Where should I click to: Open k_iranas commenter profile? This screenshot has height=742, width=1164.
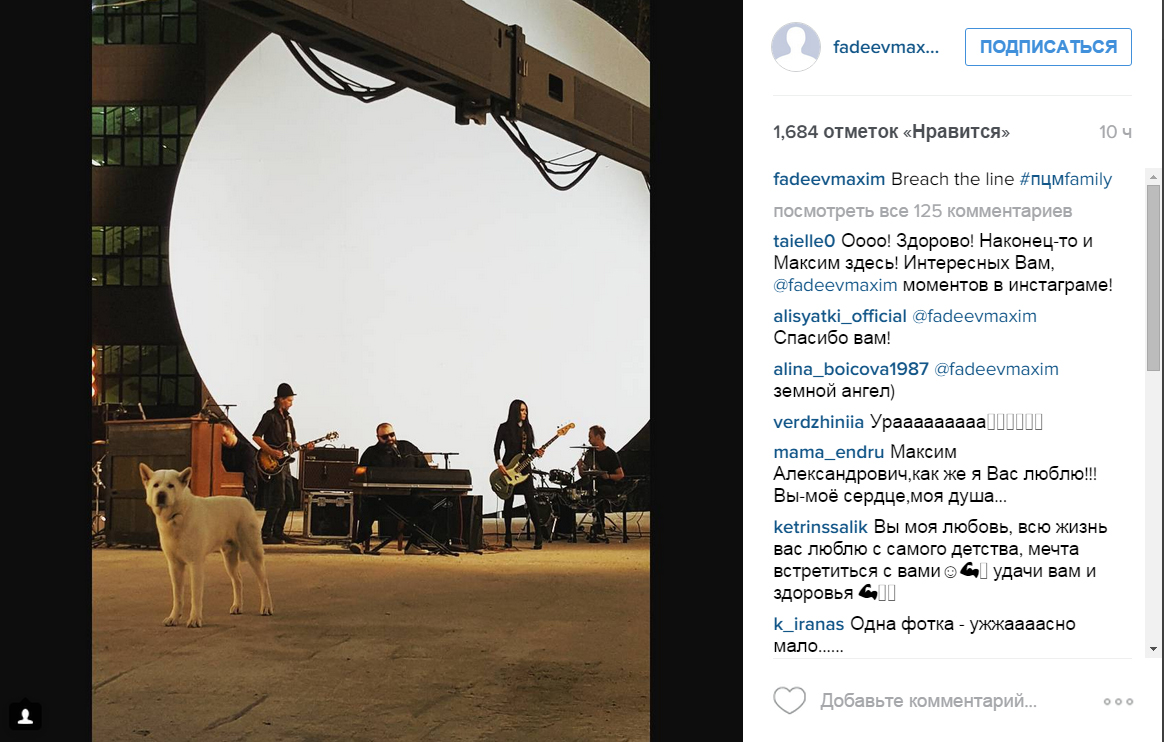[x=808, y=624]
